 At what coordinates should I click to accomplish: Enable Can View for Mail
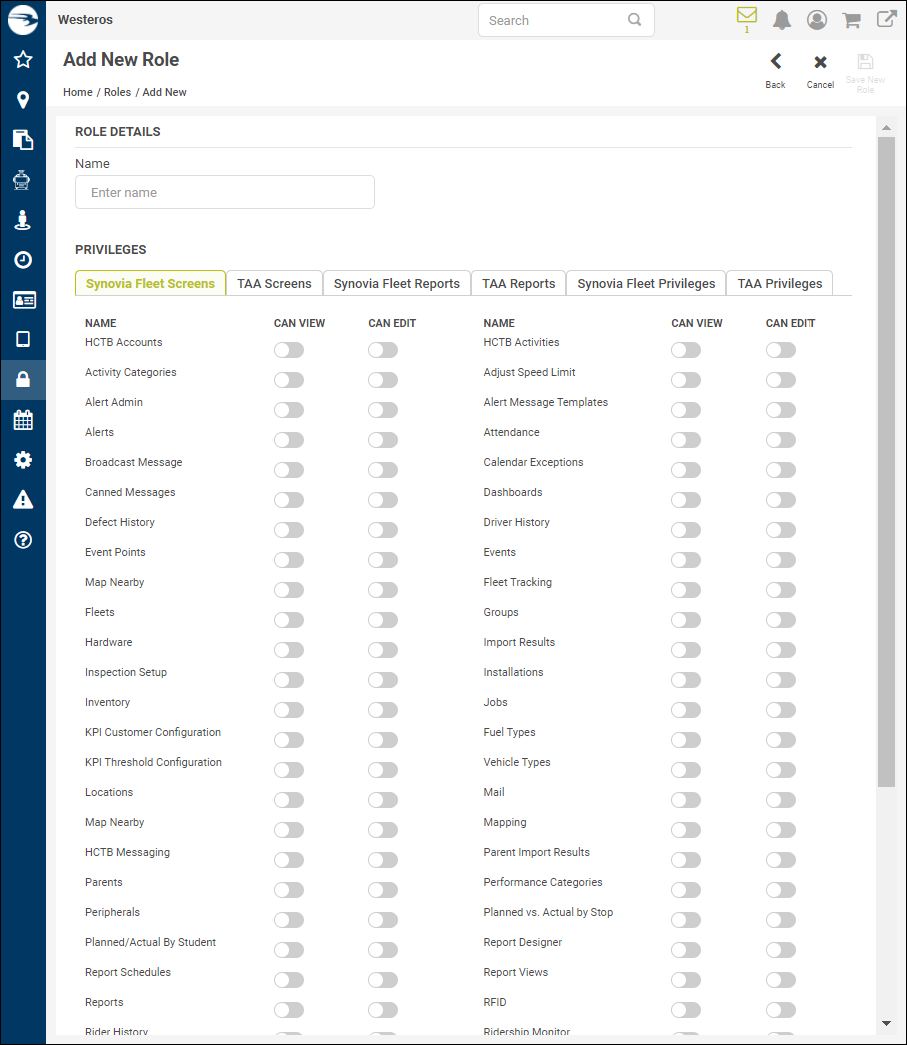[686, 800]
